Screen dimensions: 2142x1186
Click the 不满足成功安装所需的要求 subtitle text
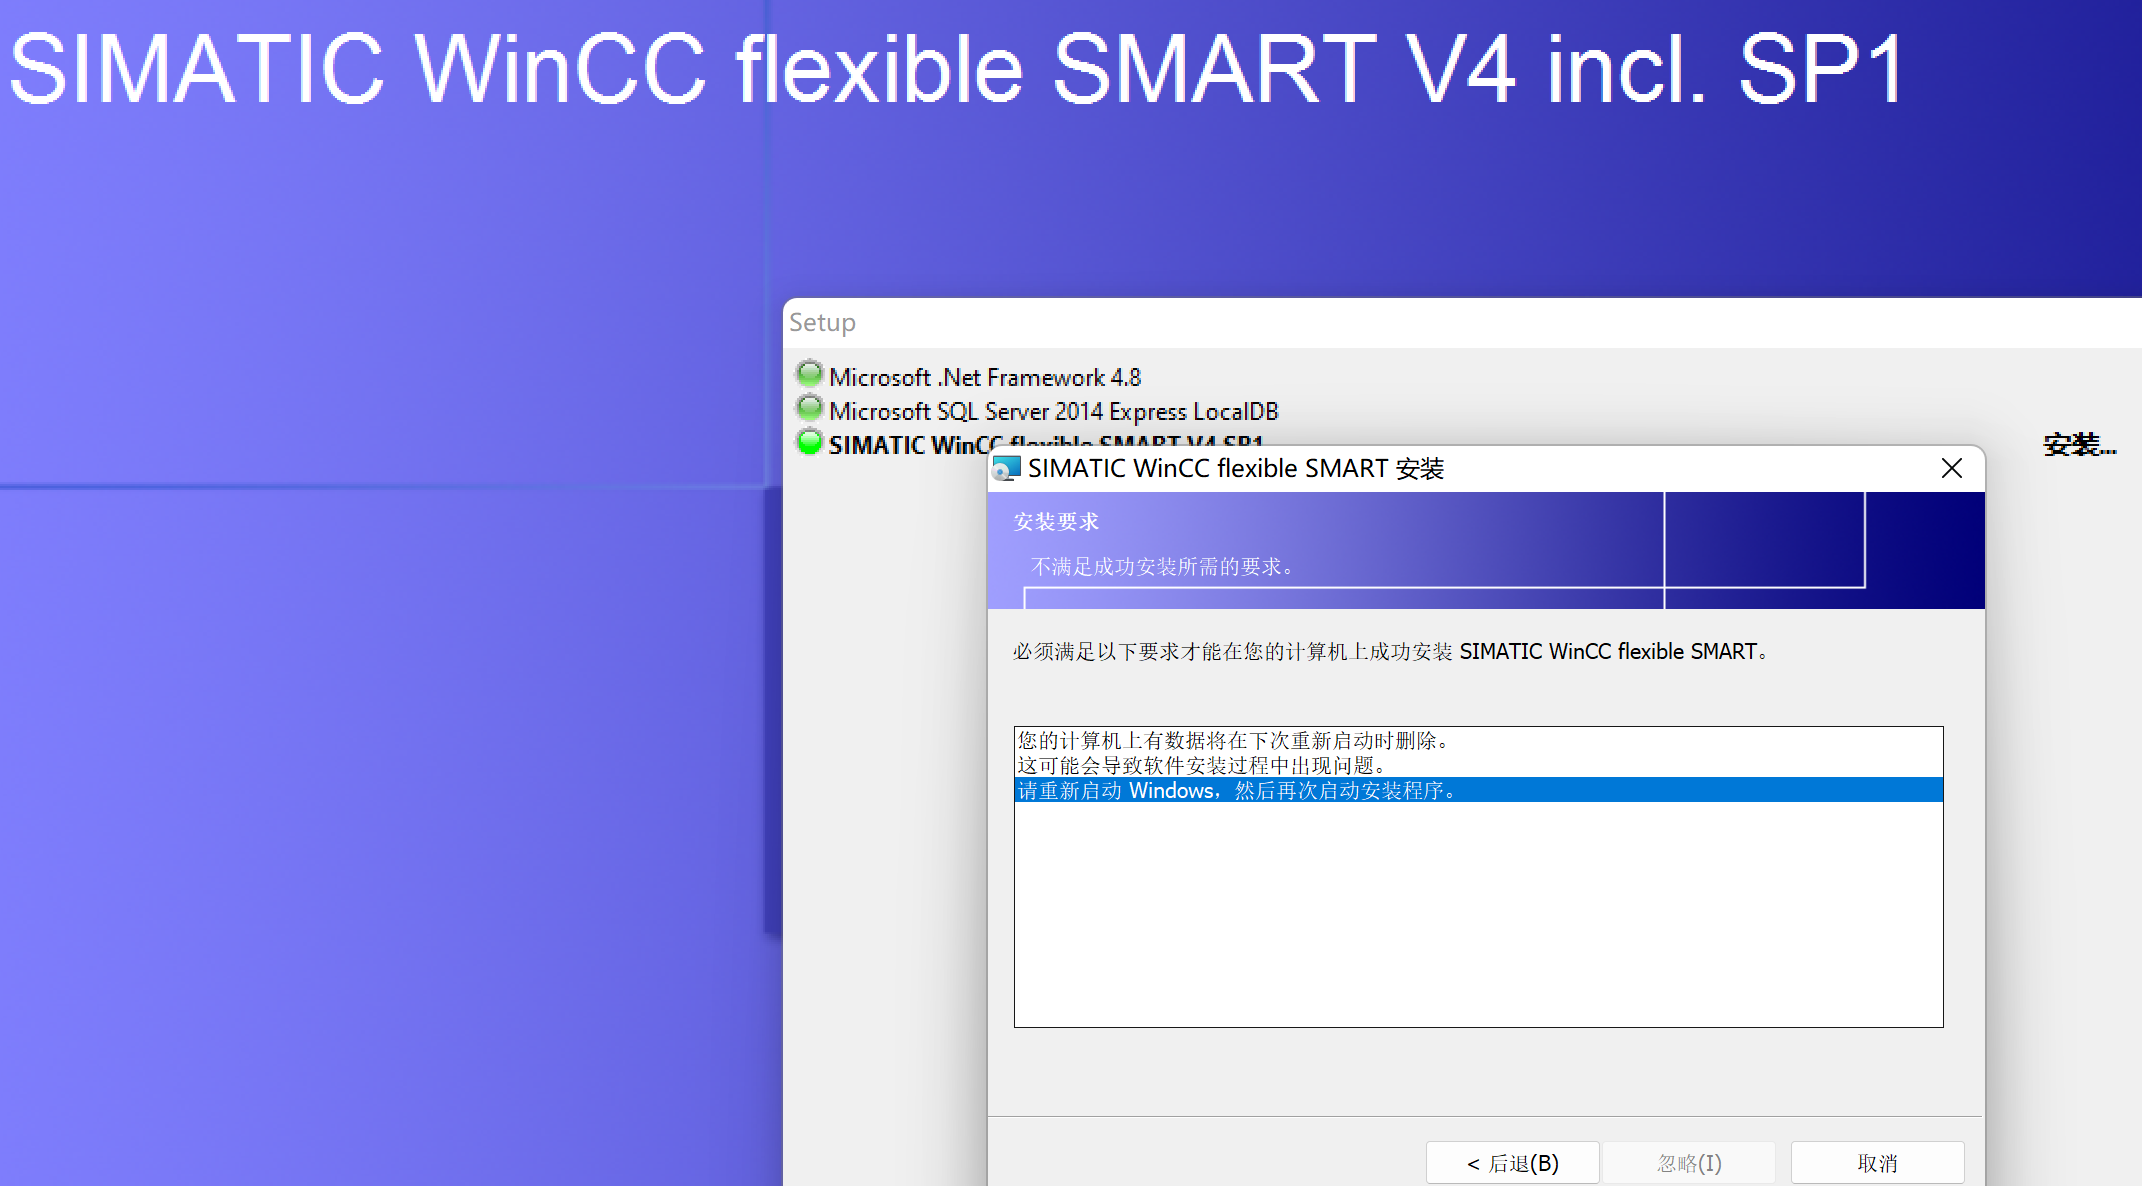click(x=1163, y=566)
